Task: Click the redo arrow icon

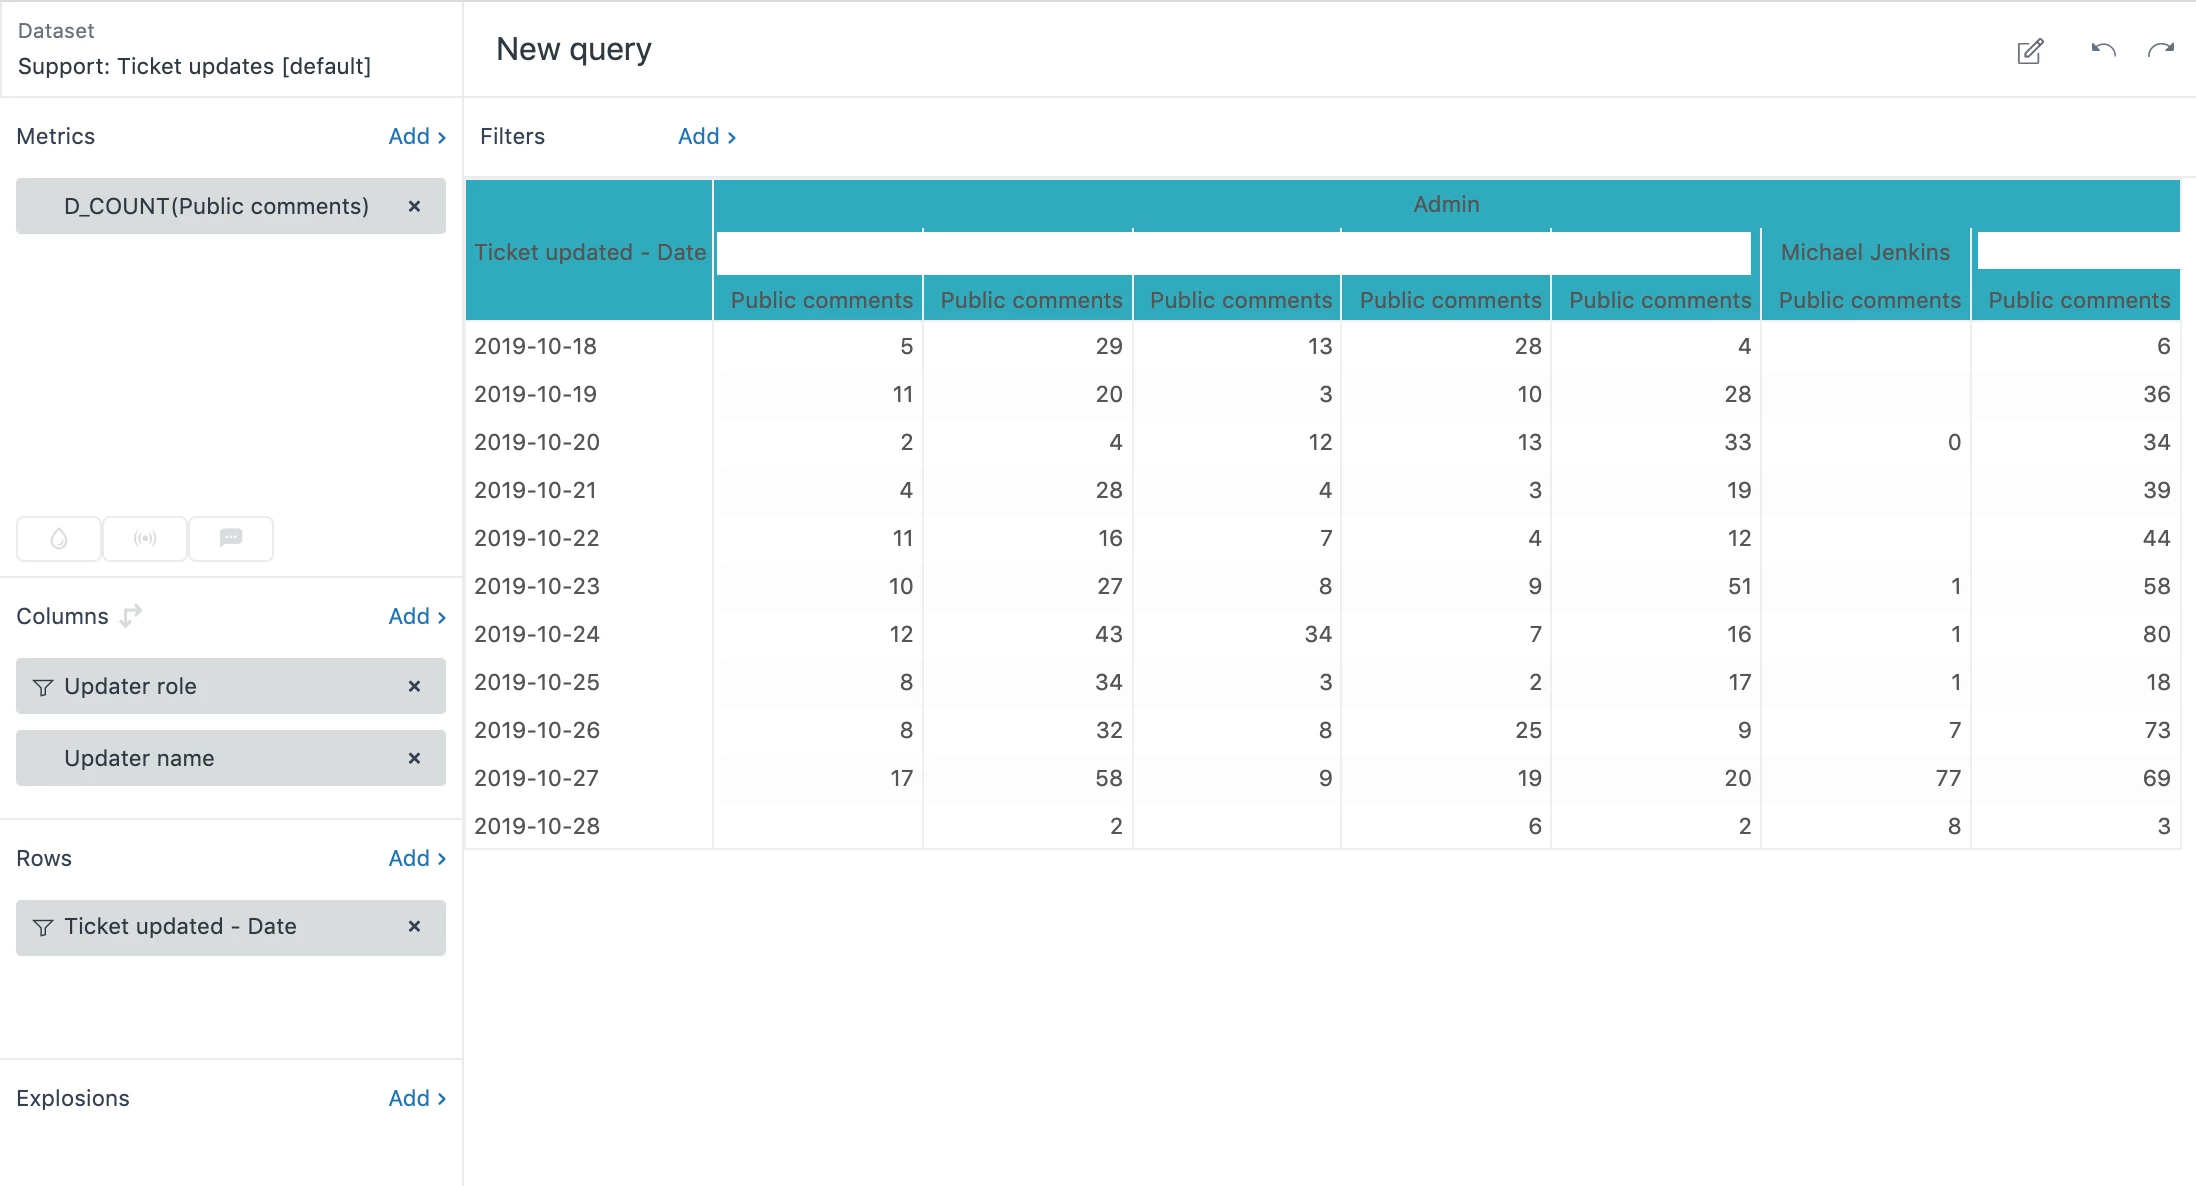Action: tap(2161, 50)
